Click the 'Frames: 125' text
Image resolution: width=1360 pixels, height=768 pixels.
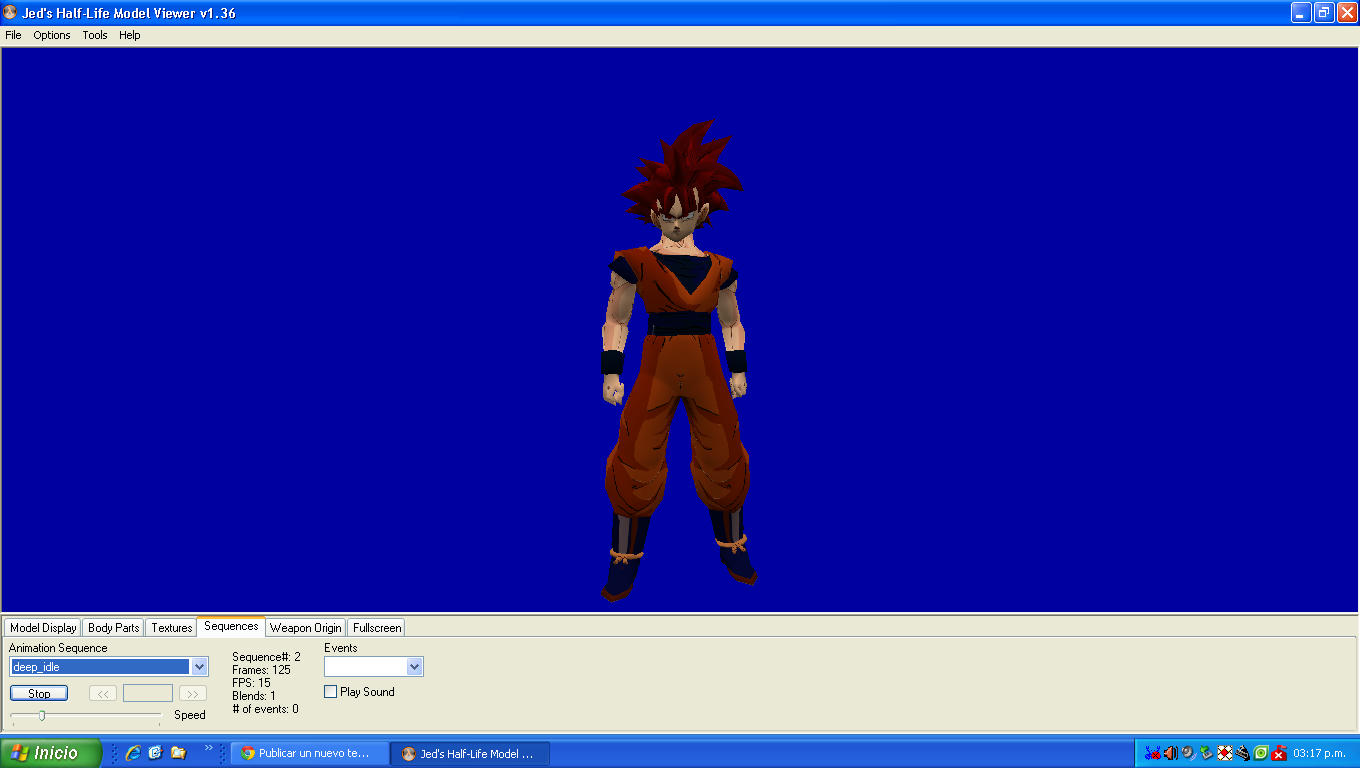261,670
